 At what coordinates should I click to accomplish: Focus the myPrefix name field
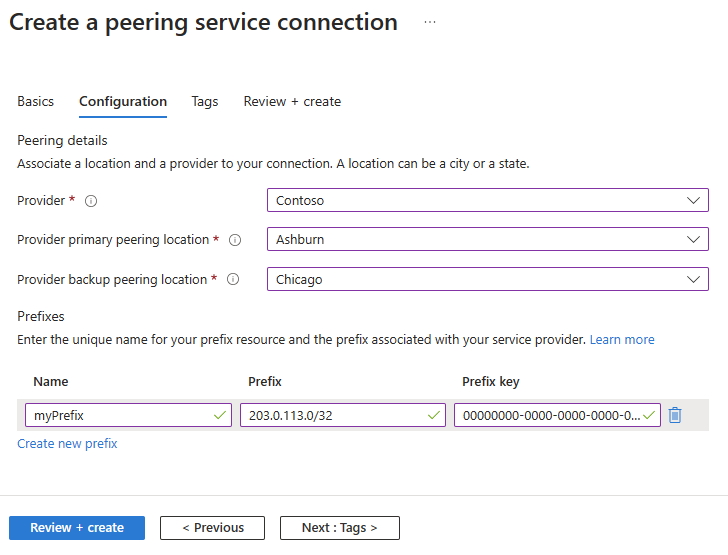pos(120,415)
